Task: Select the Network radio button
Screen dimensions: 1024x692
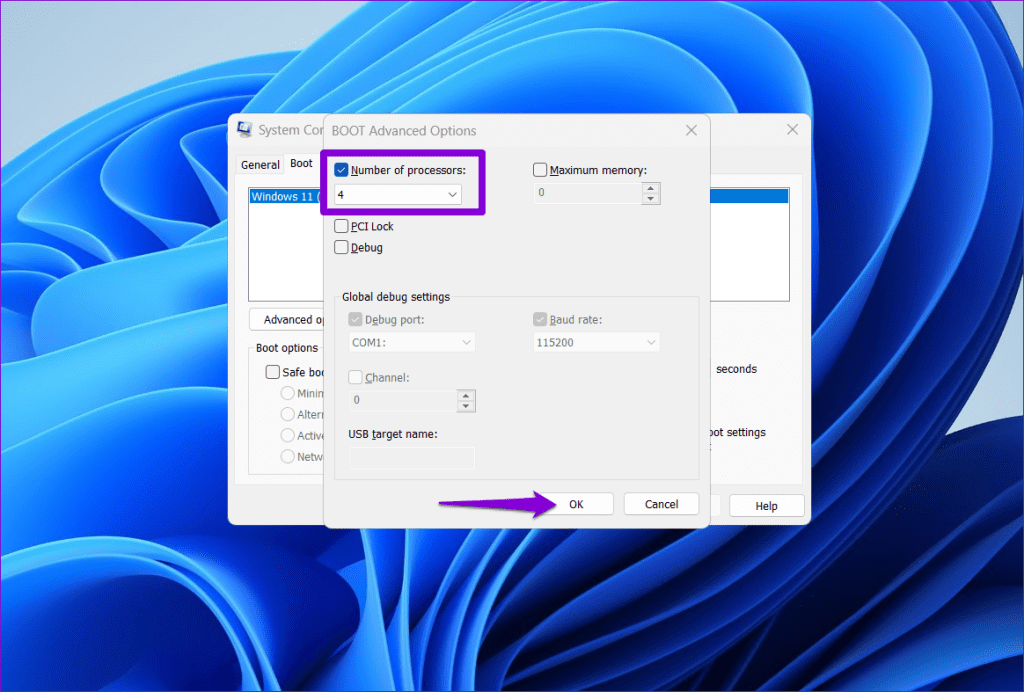Action: (287, 456)
